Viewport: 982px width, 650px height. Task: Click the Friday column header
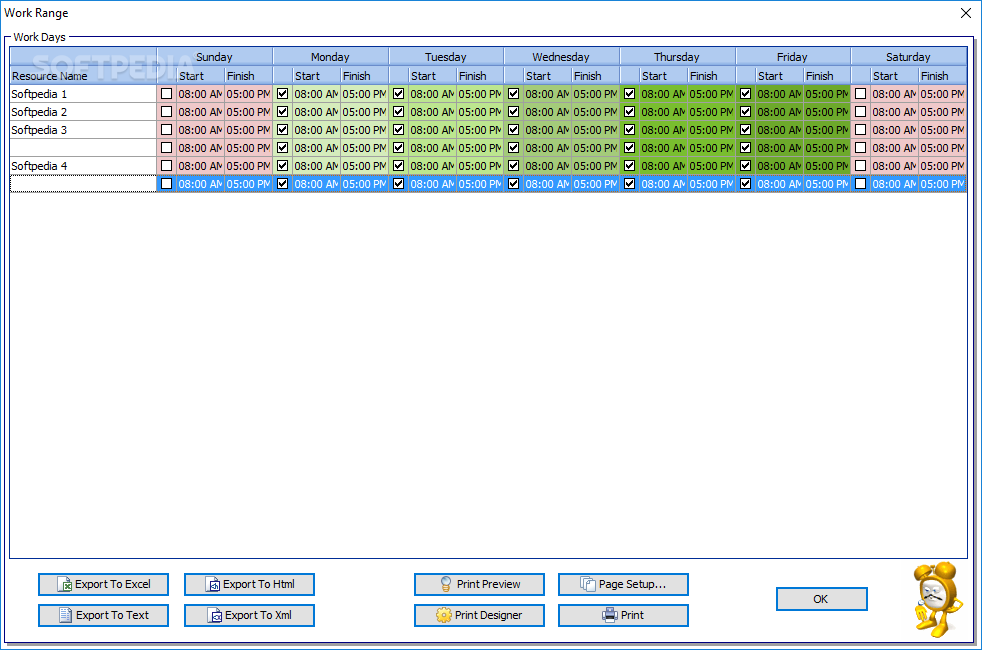click(793, 56)
